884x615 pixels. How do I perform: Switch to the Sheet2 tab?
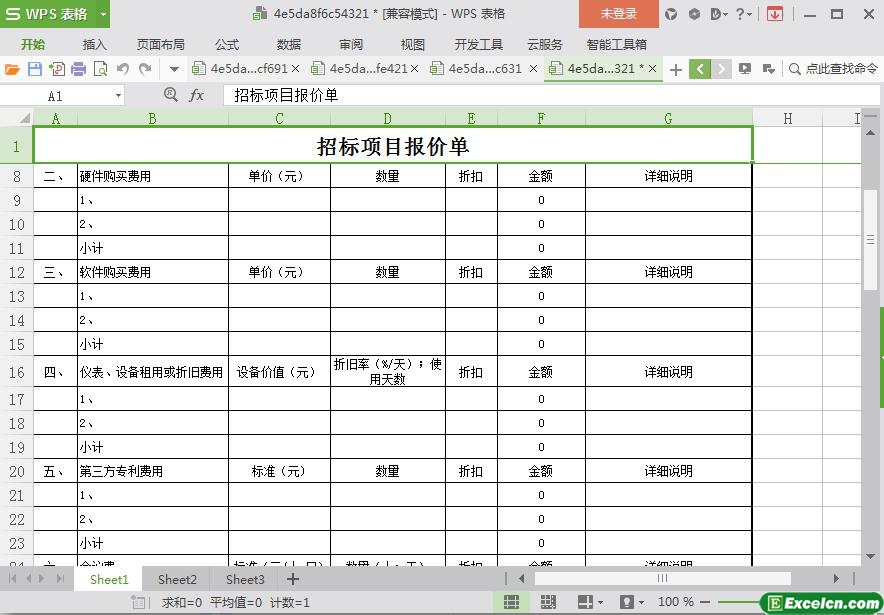click(x=177, y=579)
